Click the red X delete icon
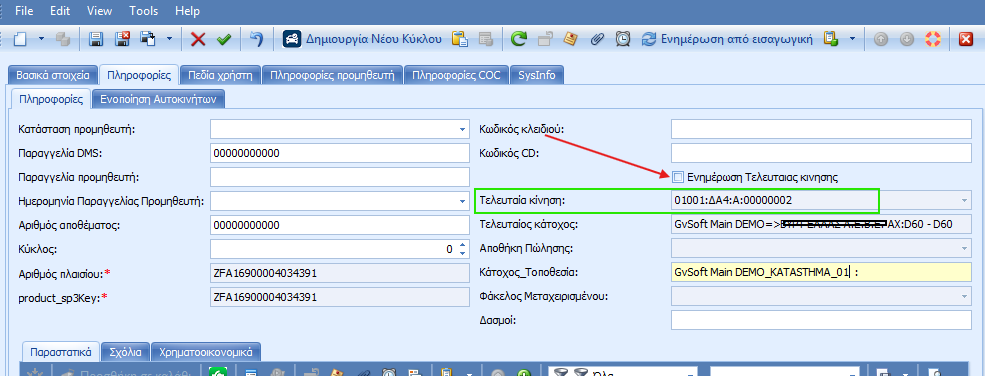985x376 pixels. pos(198,40)
